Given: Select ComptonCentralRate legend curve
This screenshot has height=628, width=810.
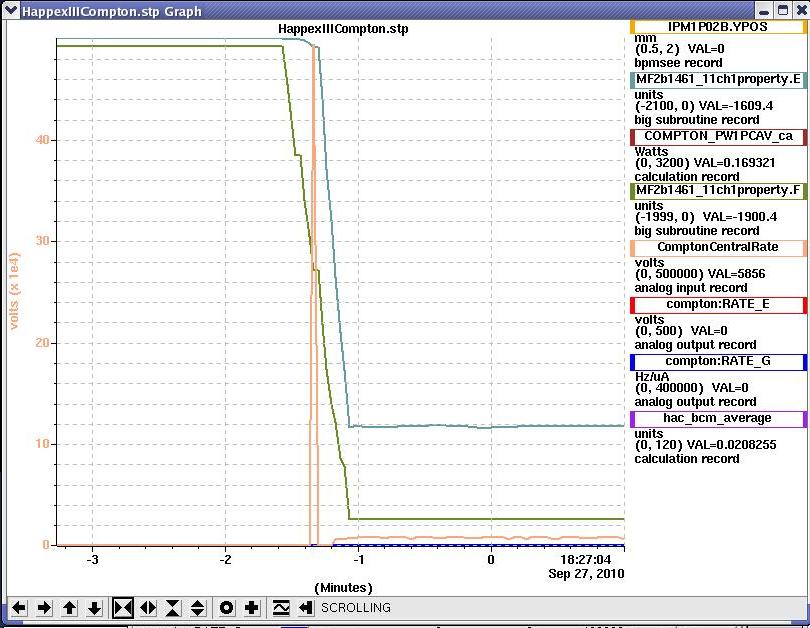Looking at the screenshot, I should click(718, 247).
